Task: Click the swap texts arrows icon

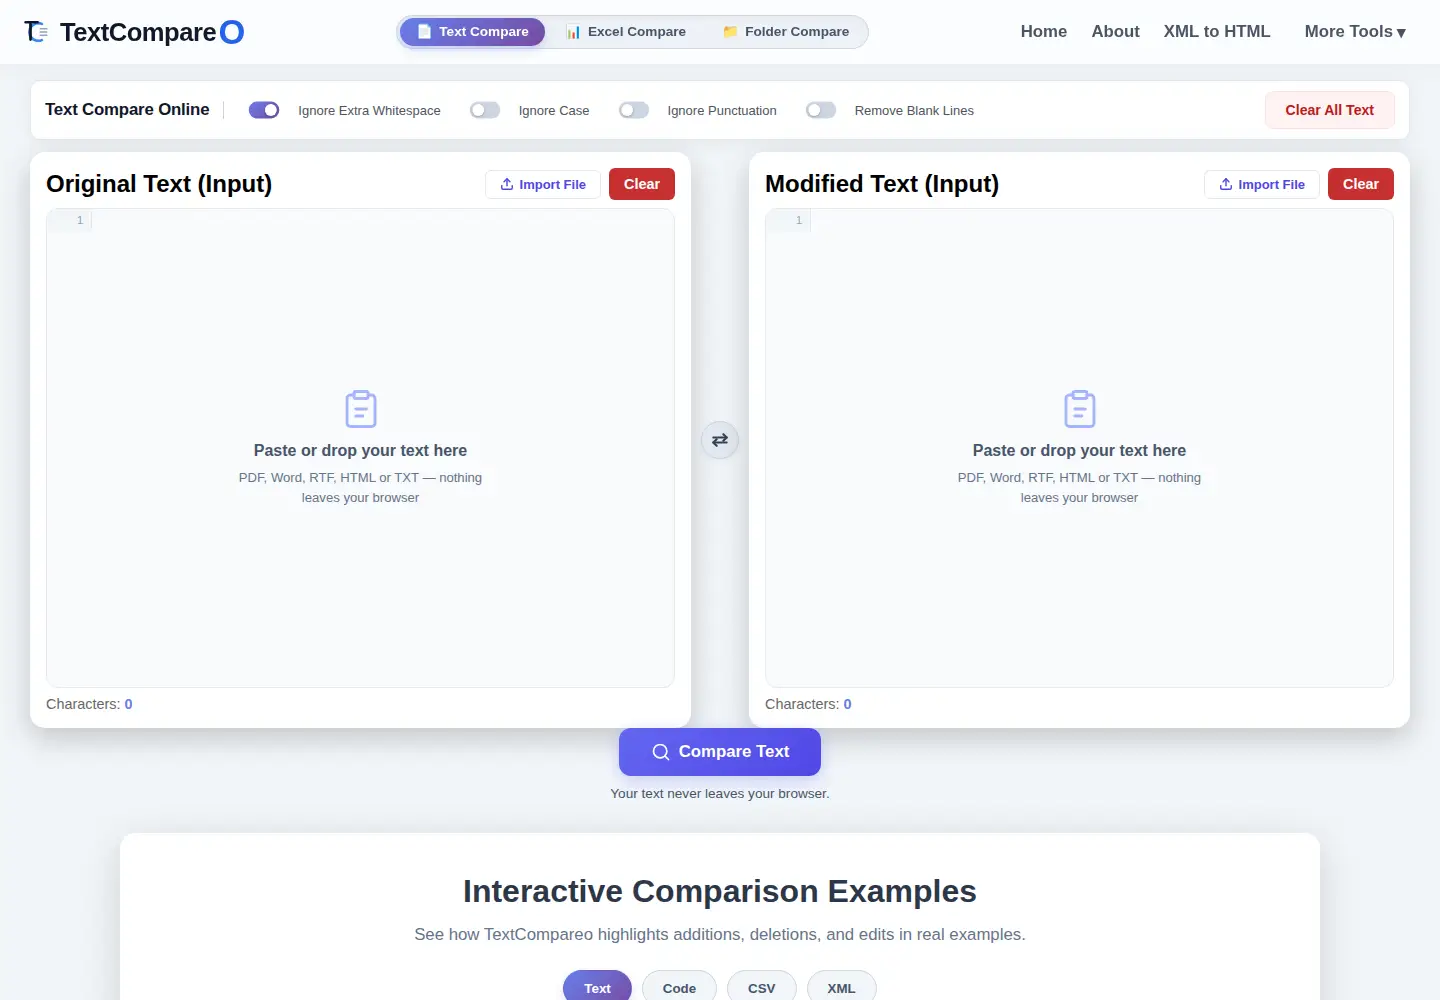Action: point(720,440)
